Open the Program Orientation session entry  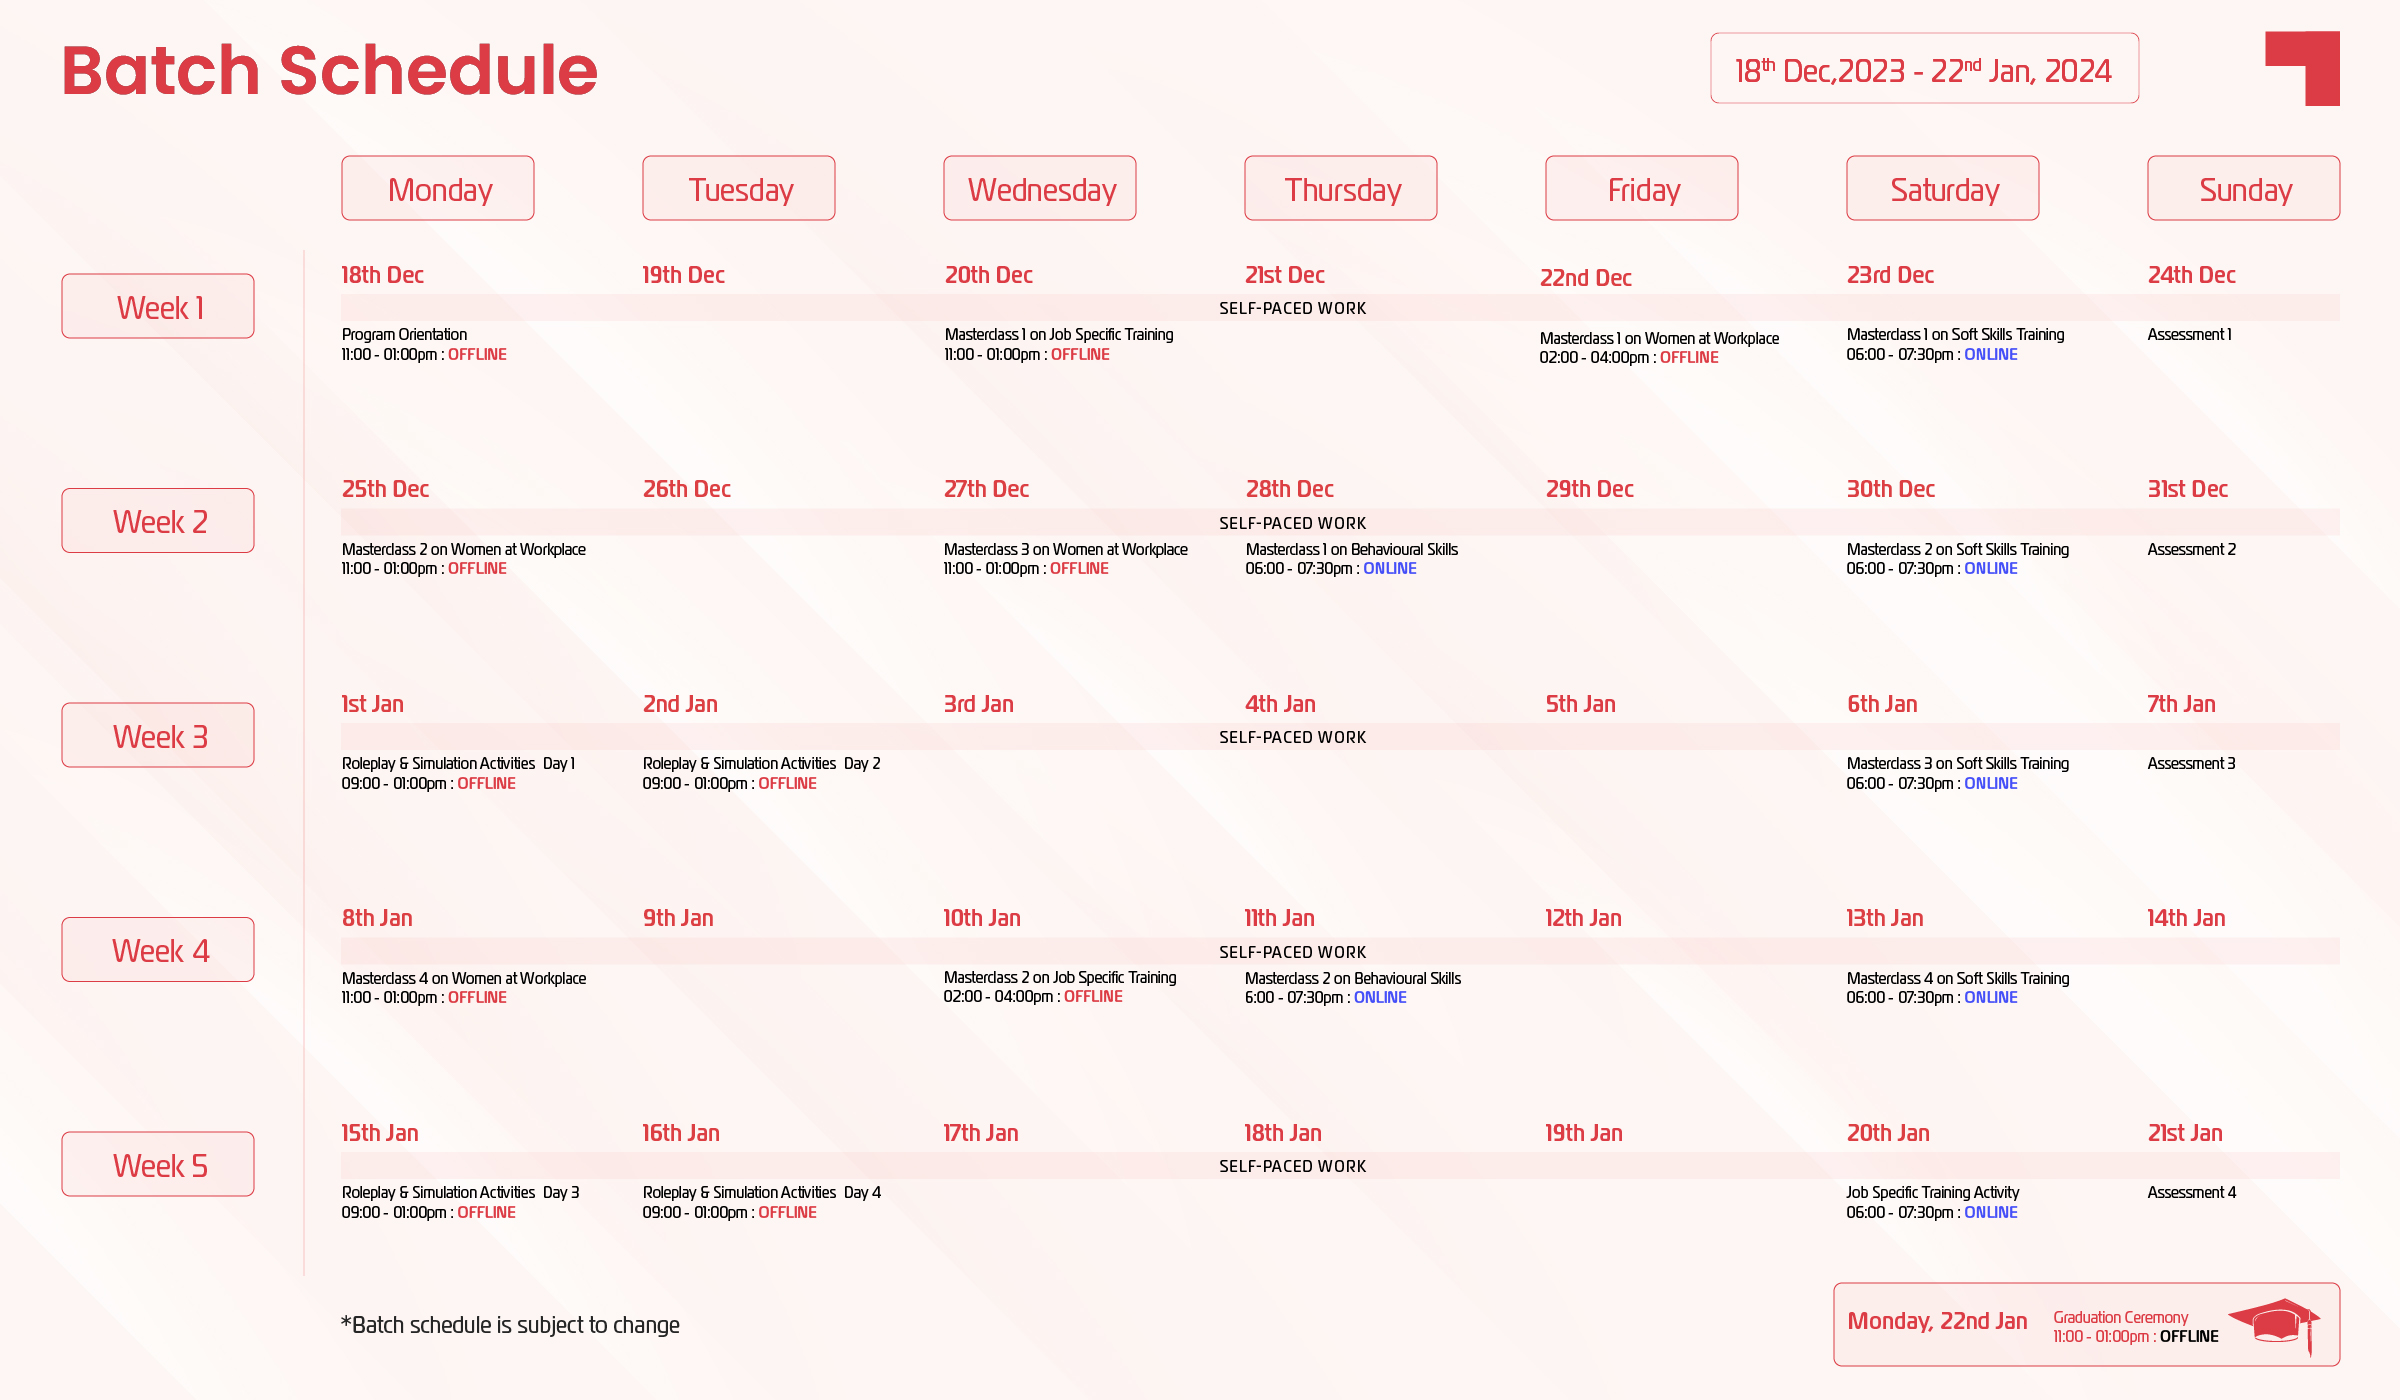click(405, 335)
